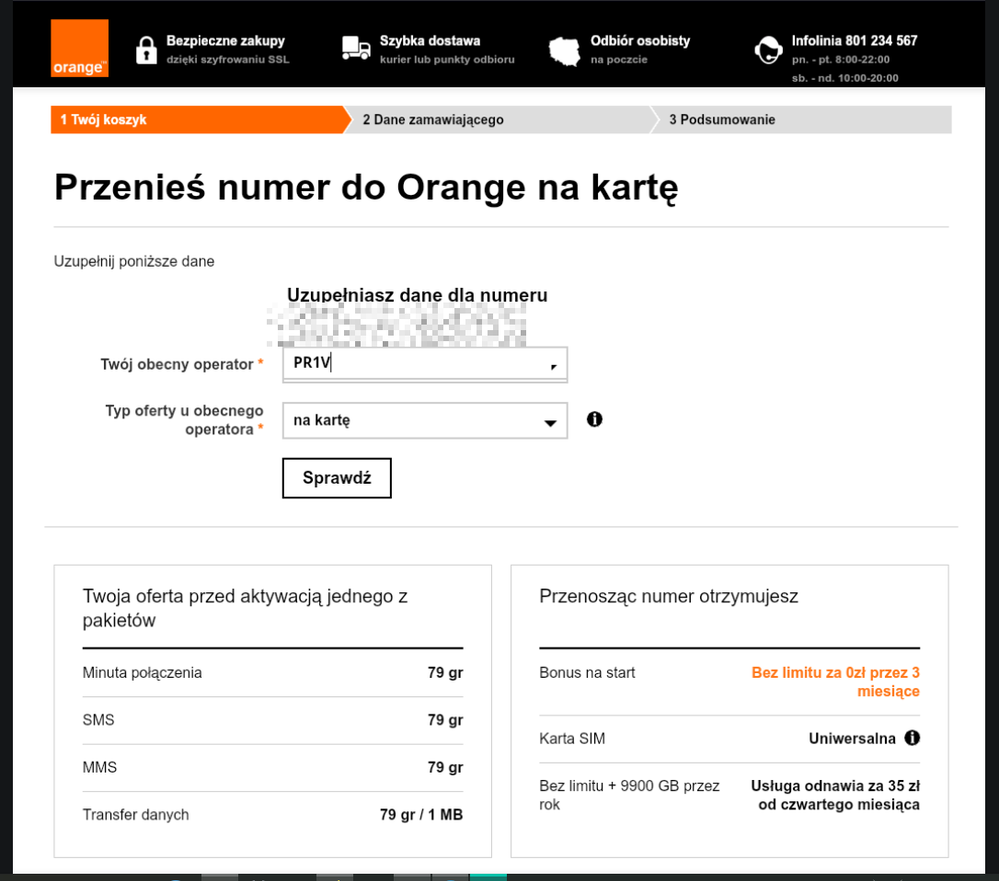Expand the 'na kartę' offer type dropdown

click(549, 422)
